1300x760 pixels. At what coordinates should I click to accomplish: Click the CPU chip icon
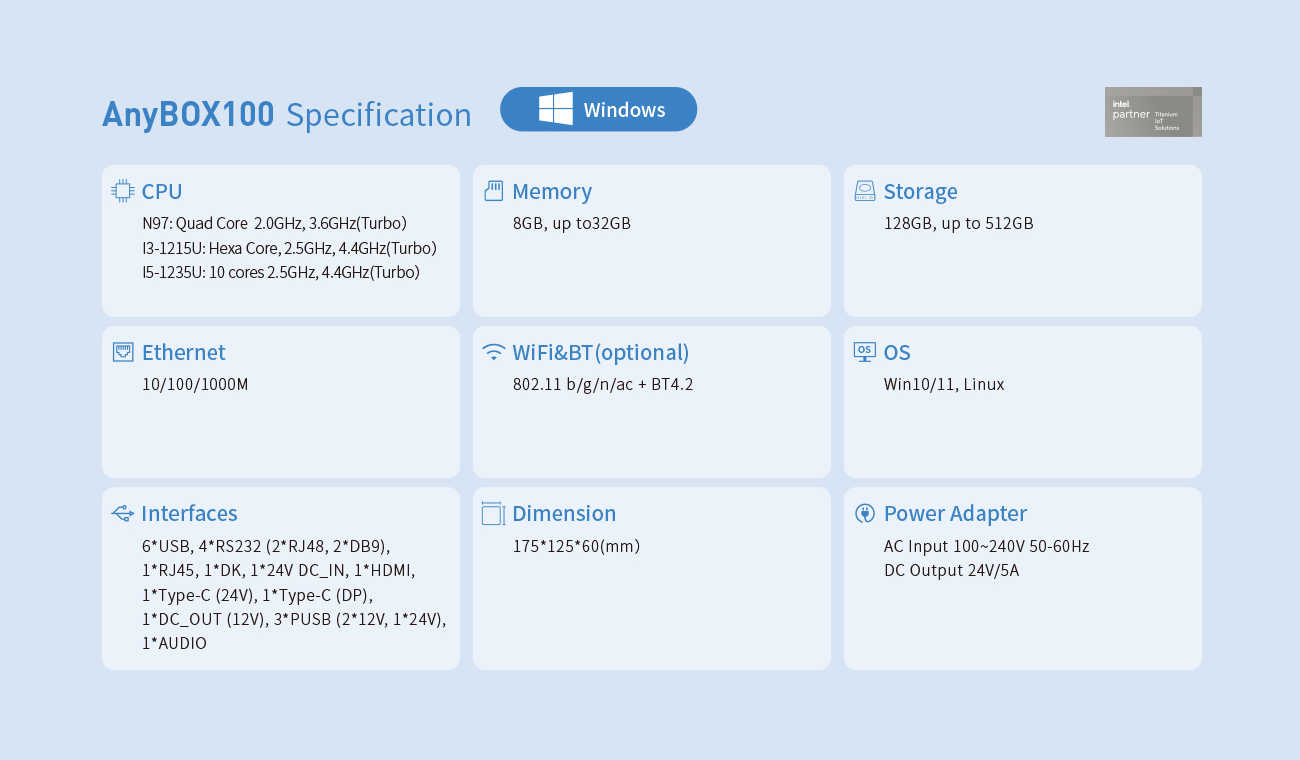[x=123, y=191]
